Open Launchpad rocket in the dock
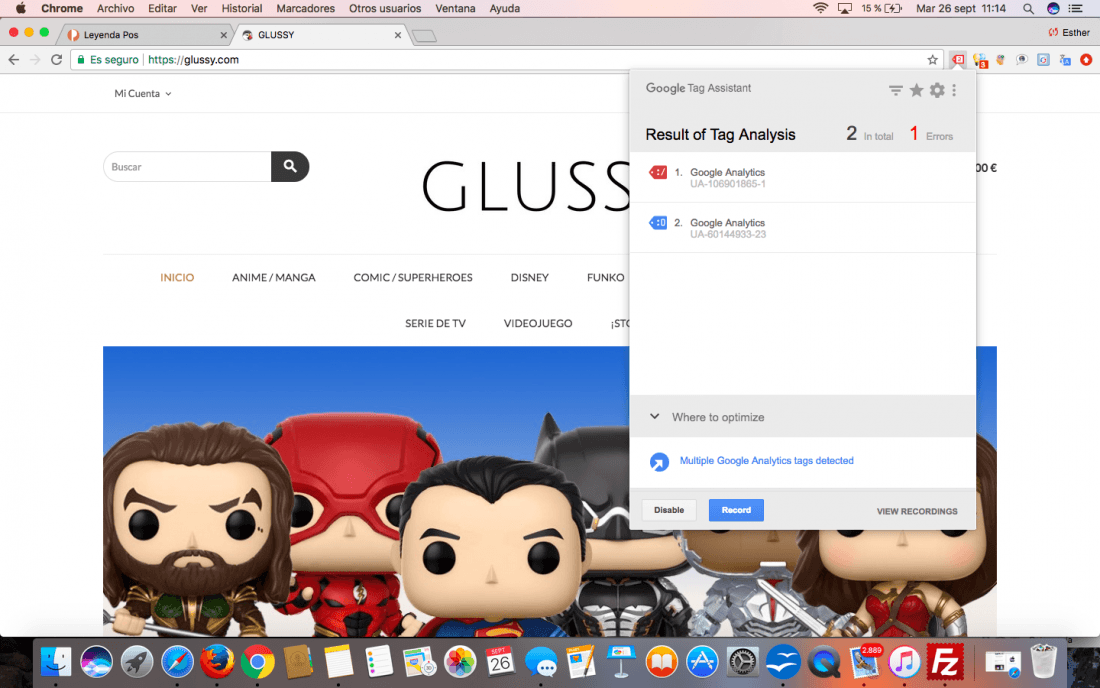Image resolution: width=1100 pixels, height=688 pixels. click(137, 661)
